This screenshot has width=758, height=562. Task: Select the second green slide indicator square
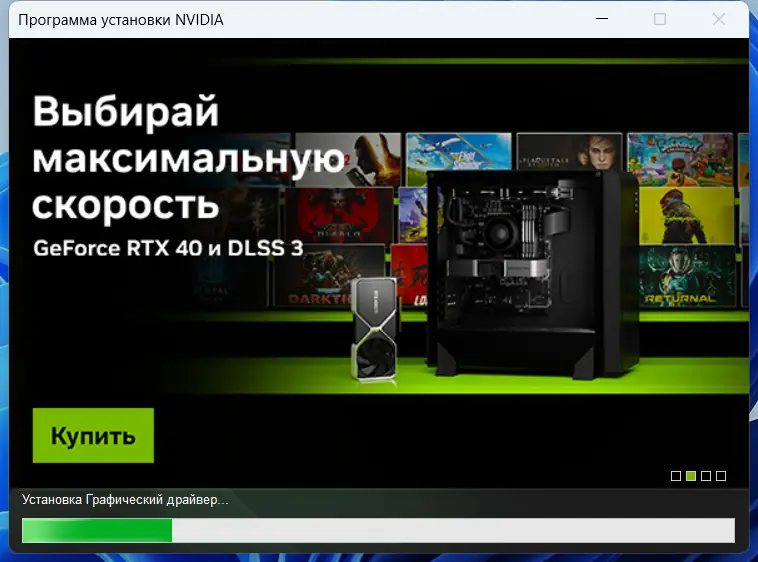pos(691,476)
